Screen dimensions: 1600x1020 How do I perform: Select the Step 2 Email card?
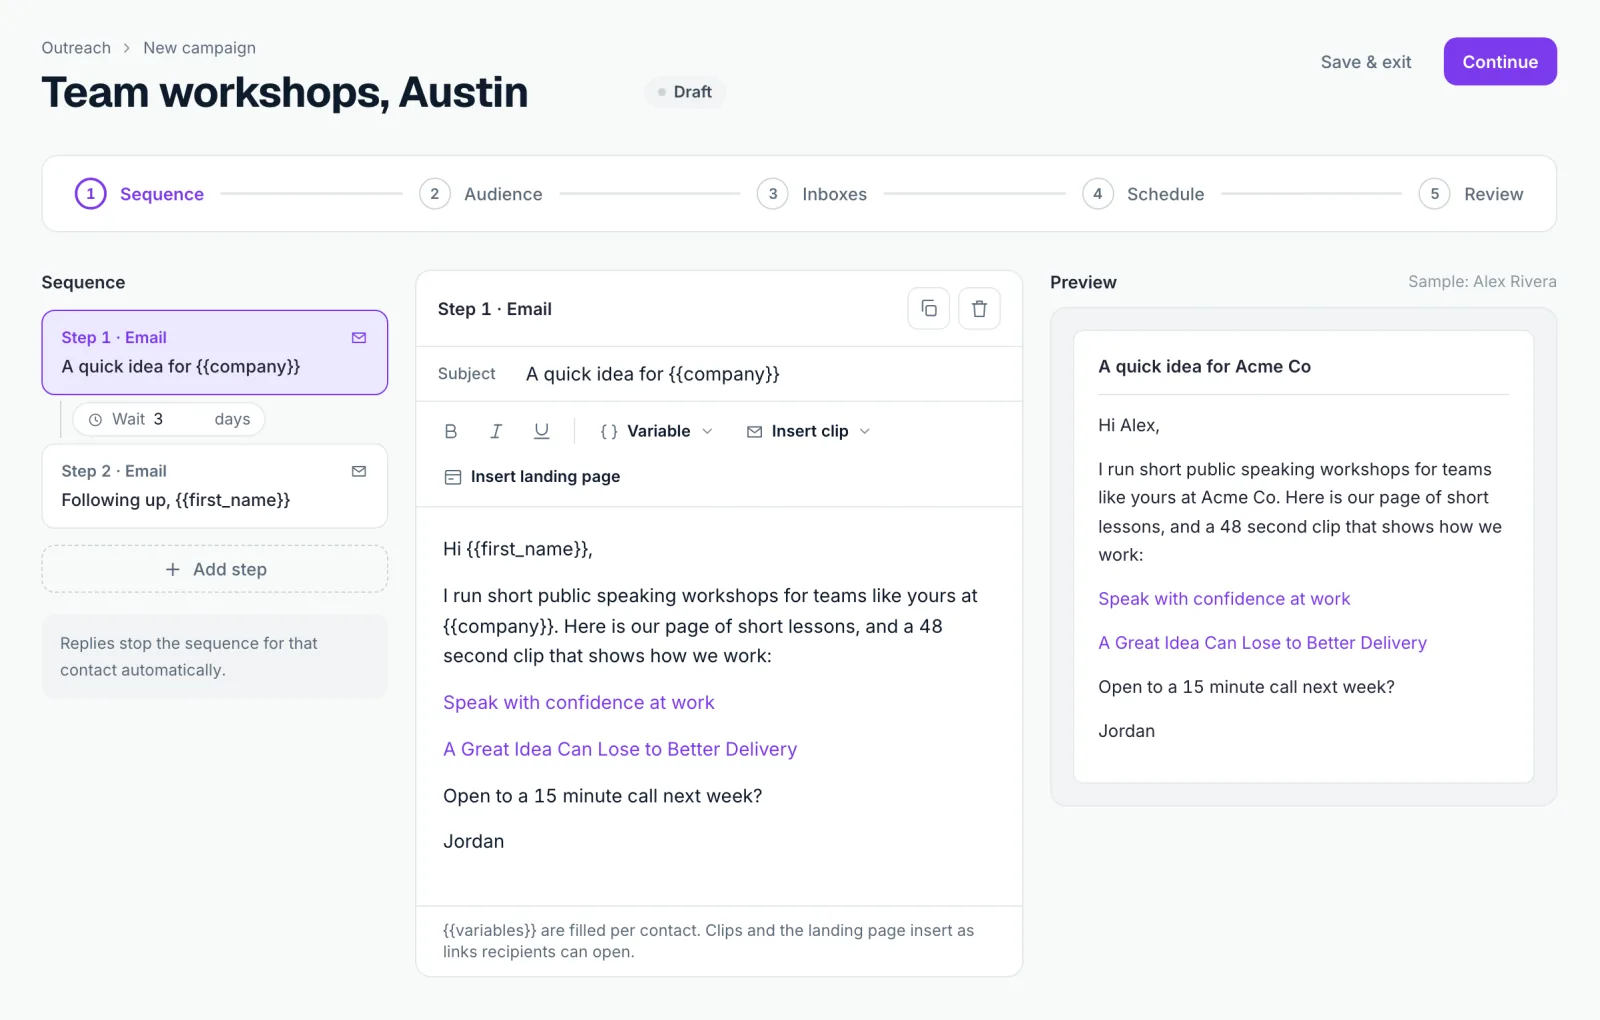pos(215,486)
